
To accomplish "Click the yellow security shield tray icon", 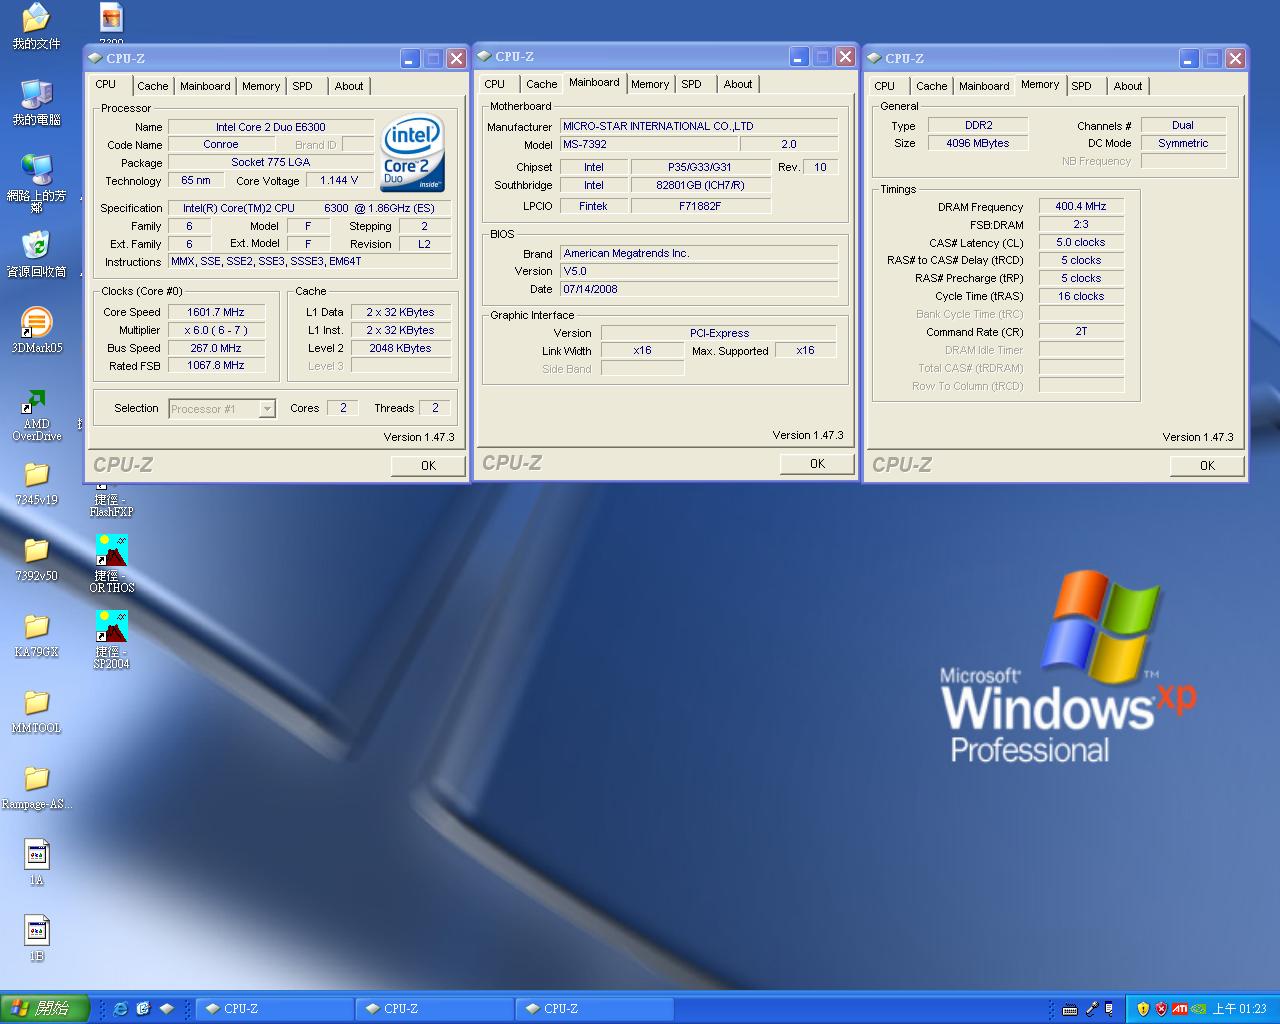I will [x=1144, y=1009].
